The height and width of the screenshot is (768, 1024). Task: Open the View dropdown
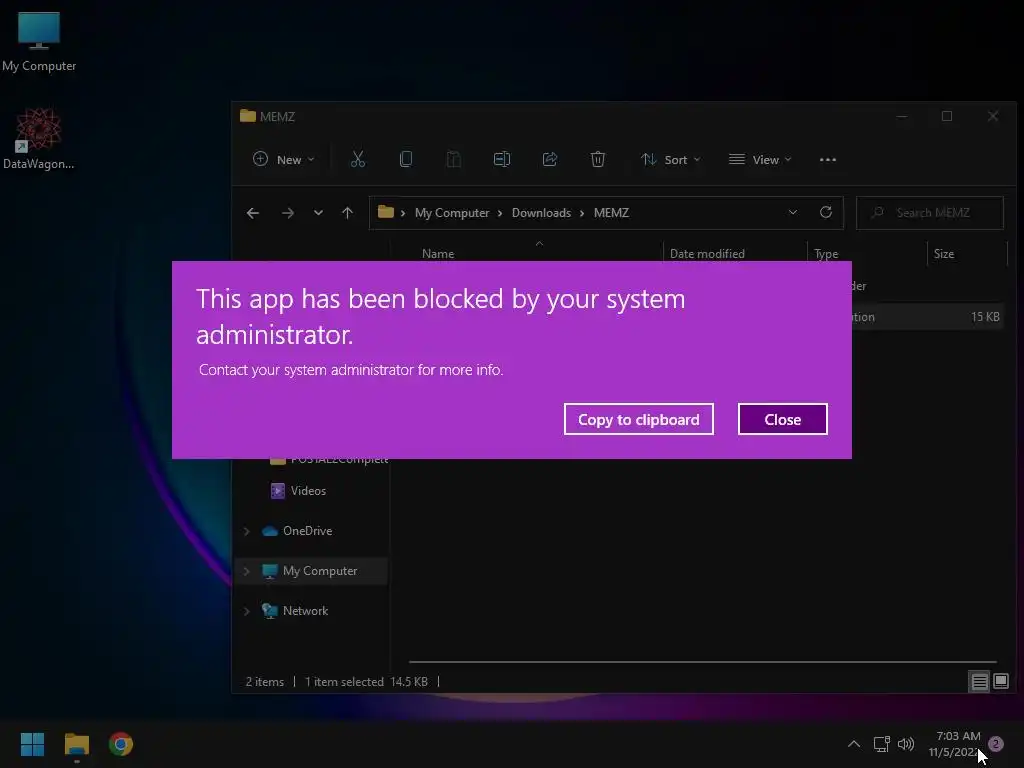click(x=760, y=159)
